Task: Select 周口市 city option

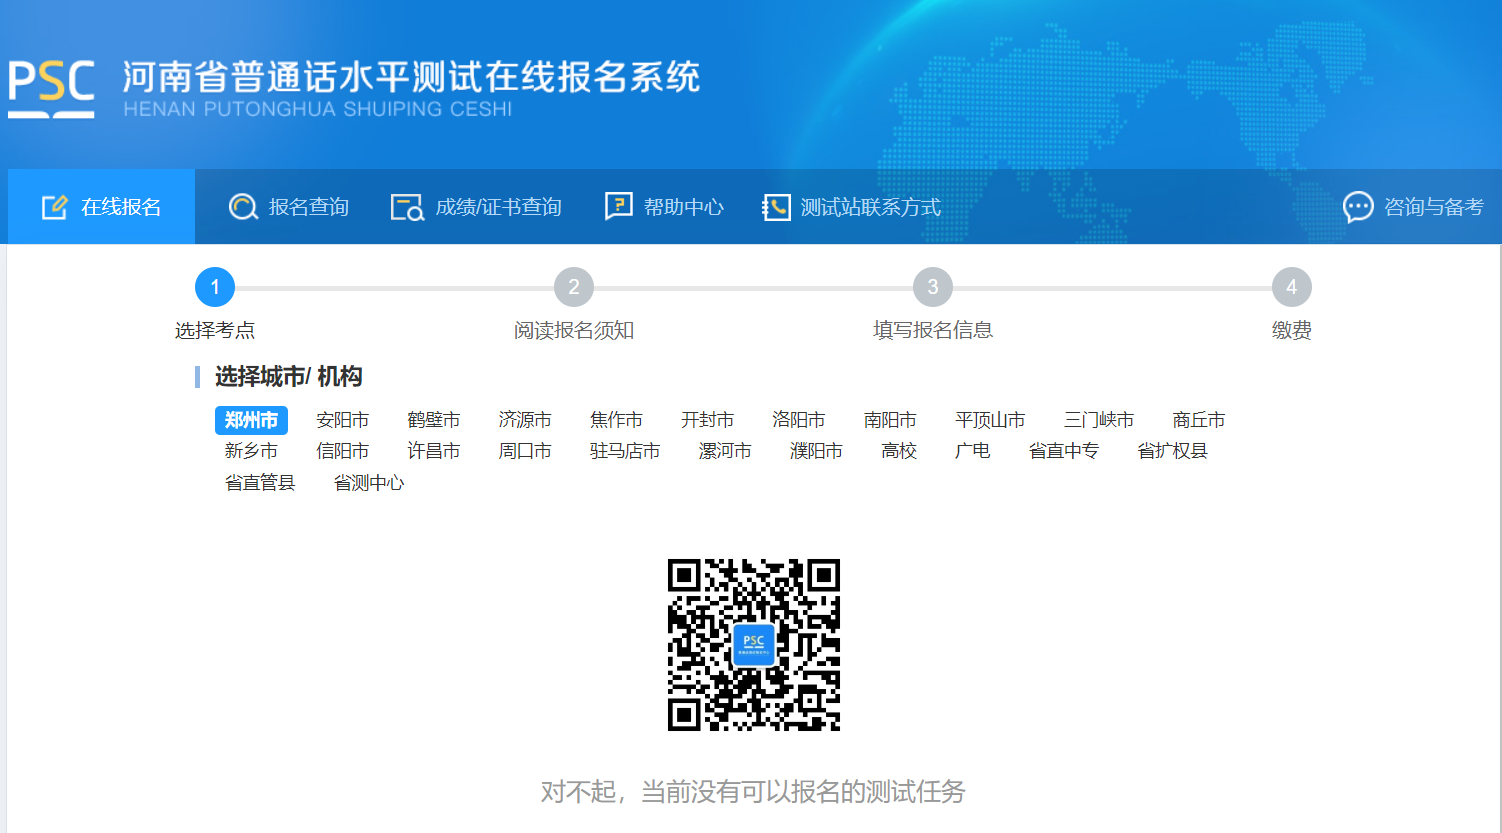Action: click(525, 451)
